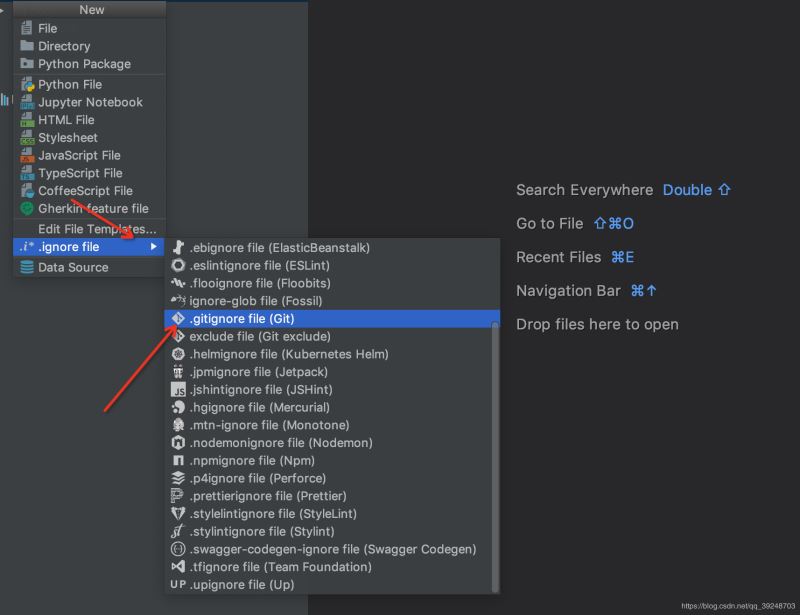
Task: Click the Jupyter Notebook icon
Action: (27, 102)
